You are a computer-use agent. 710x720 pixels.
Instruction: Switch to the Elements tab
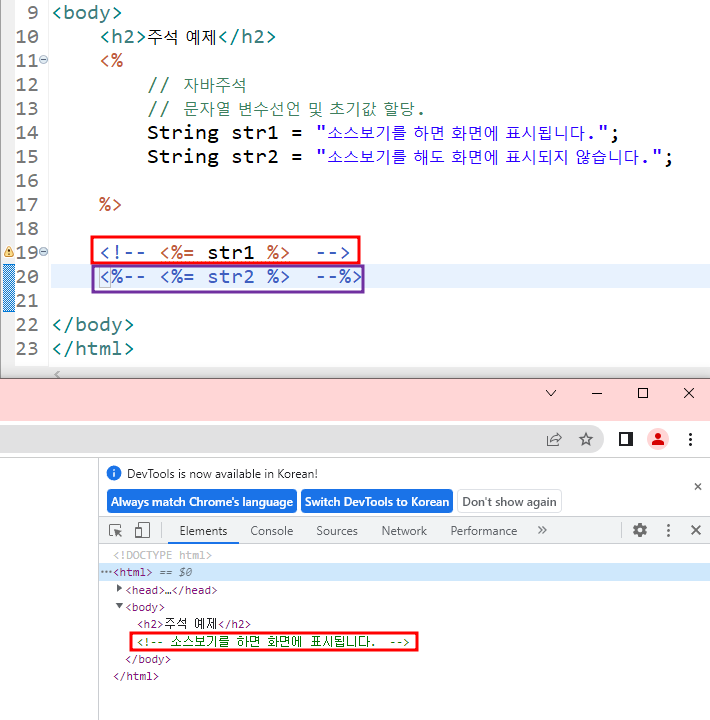[x=203, y=531]
